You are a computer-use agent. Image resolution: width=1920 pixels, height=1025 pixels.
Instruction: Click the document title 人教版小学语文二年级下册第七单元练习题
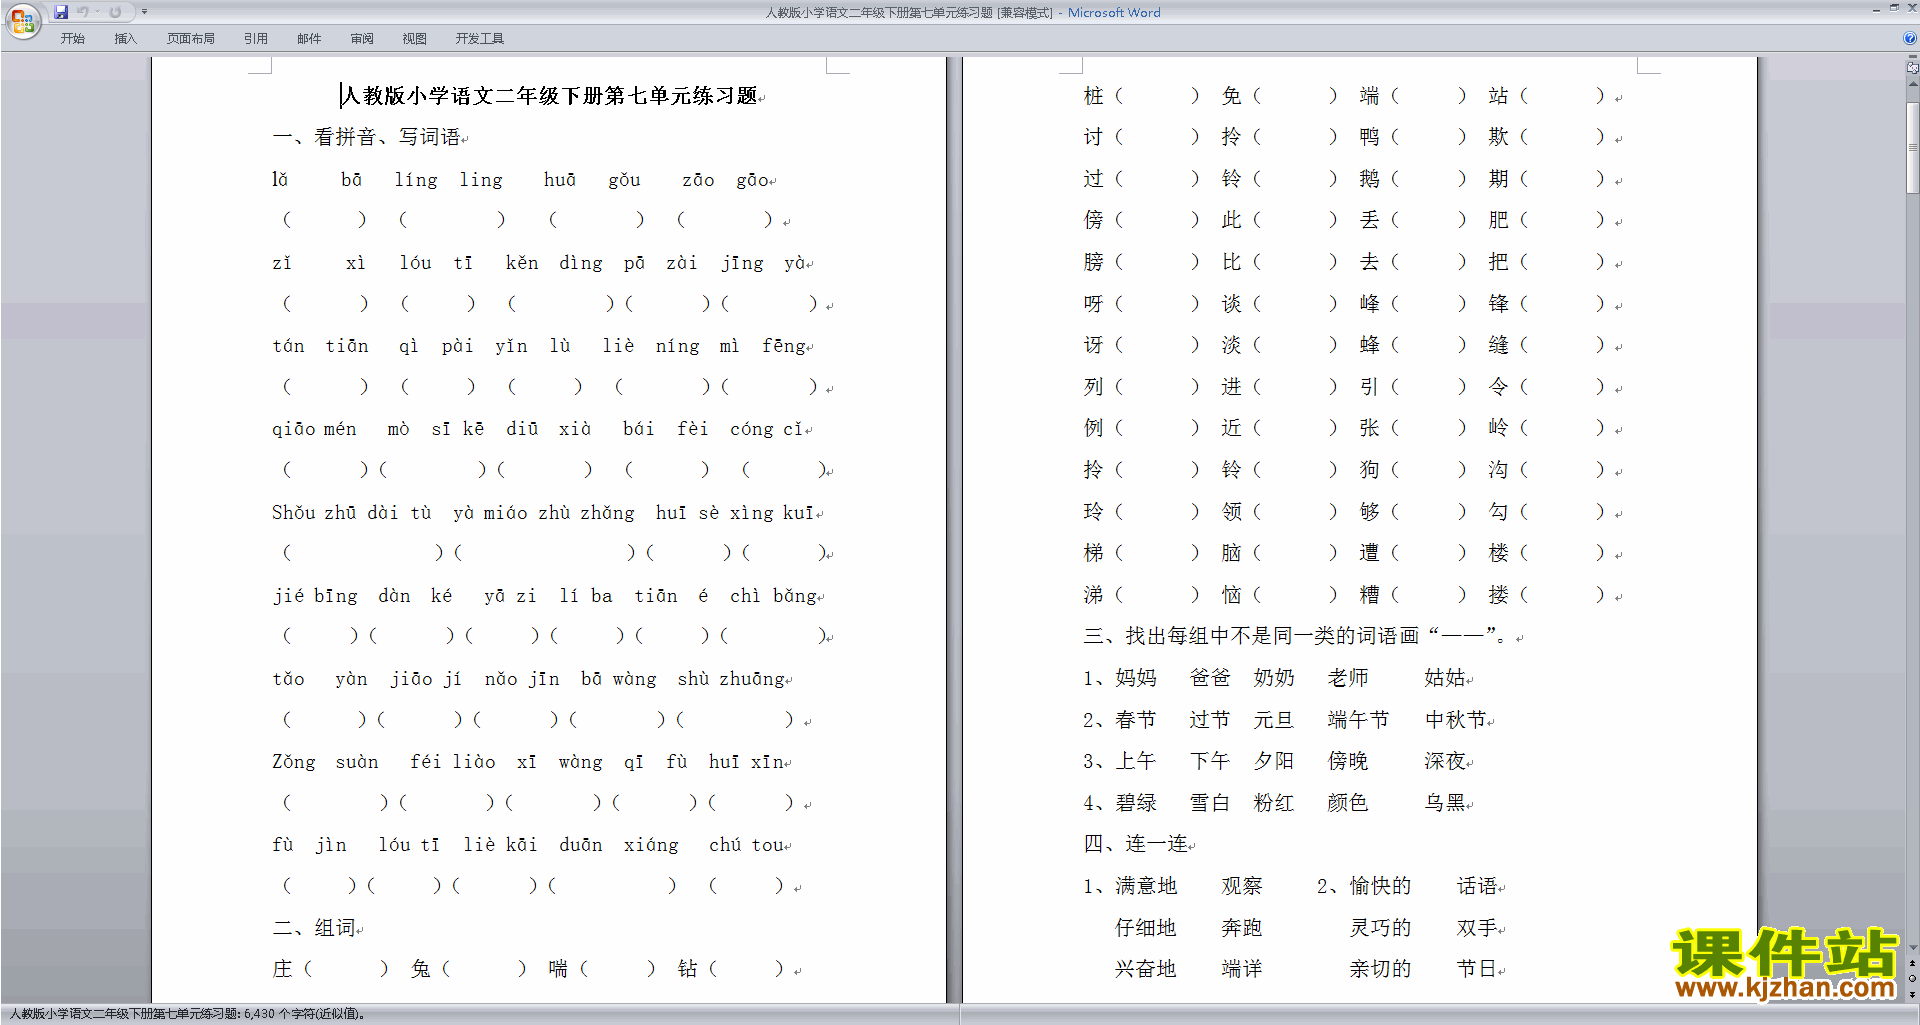550,96
